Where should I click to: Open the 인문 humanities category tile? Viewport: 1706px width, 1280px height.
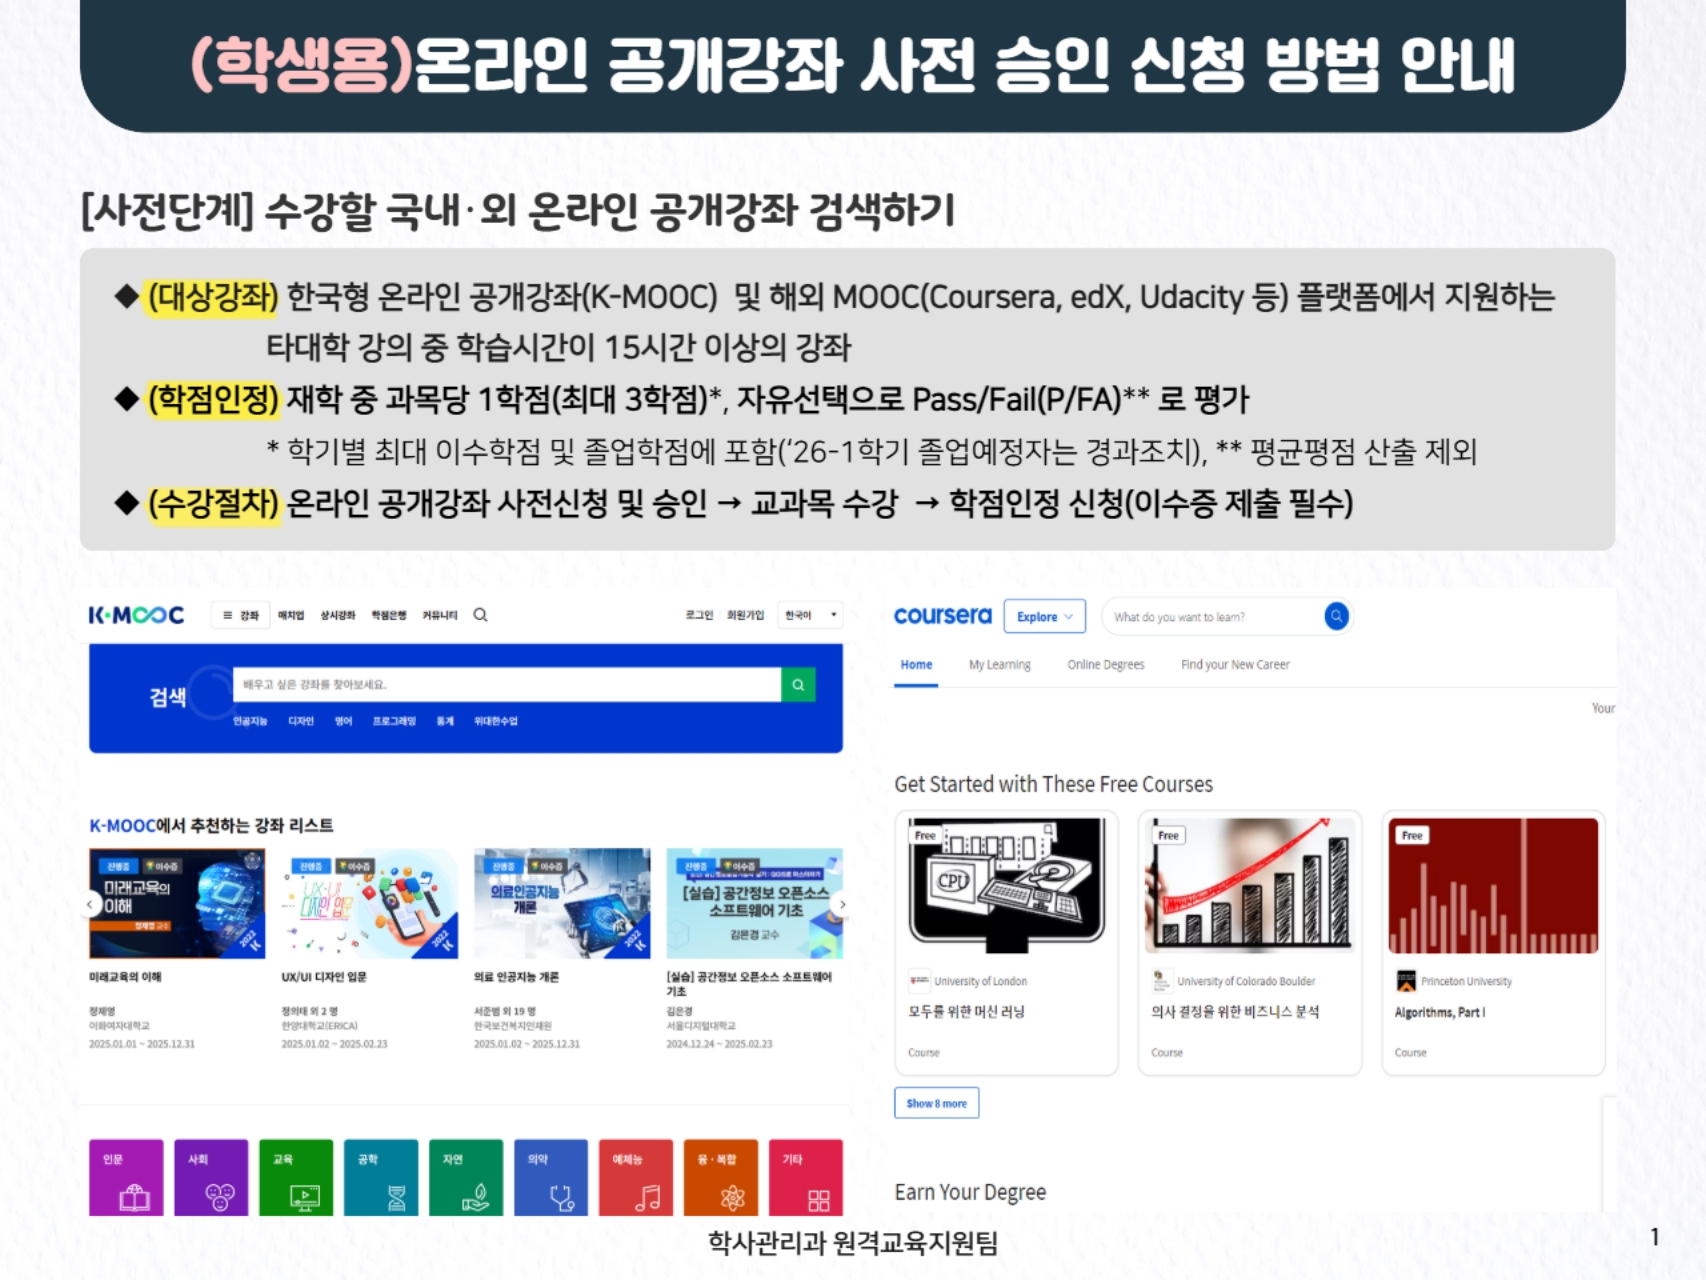click(x=126, y=1177)
